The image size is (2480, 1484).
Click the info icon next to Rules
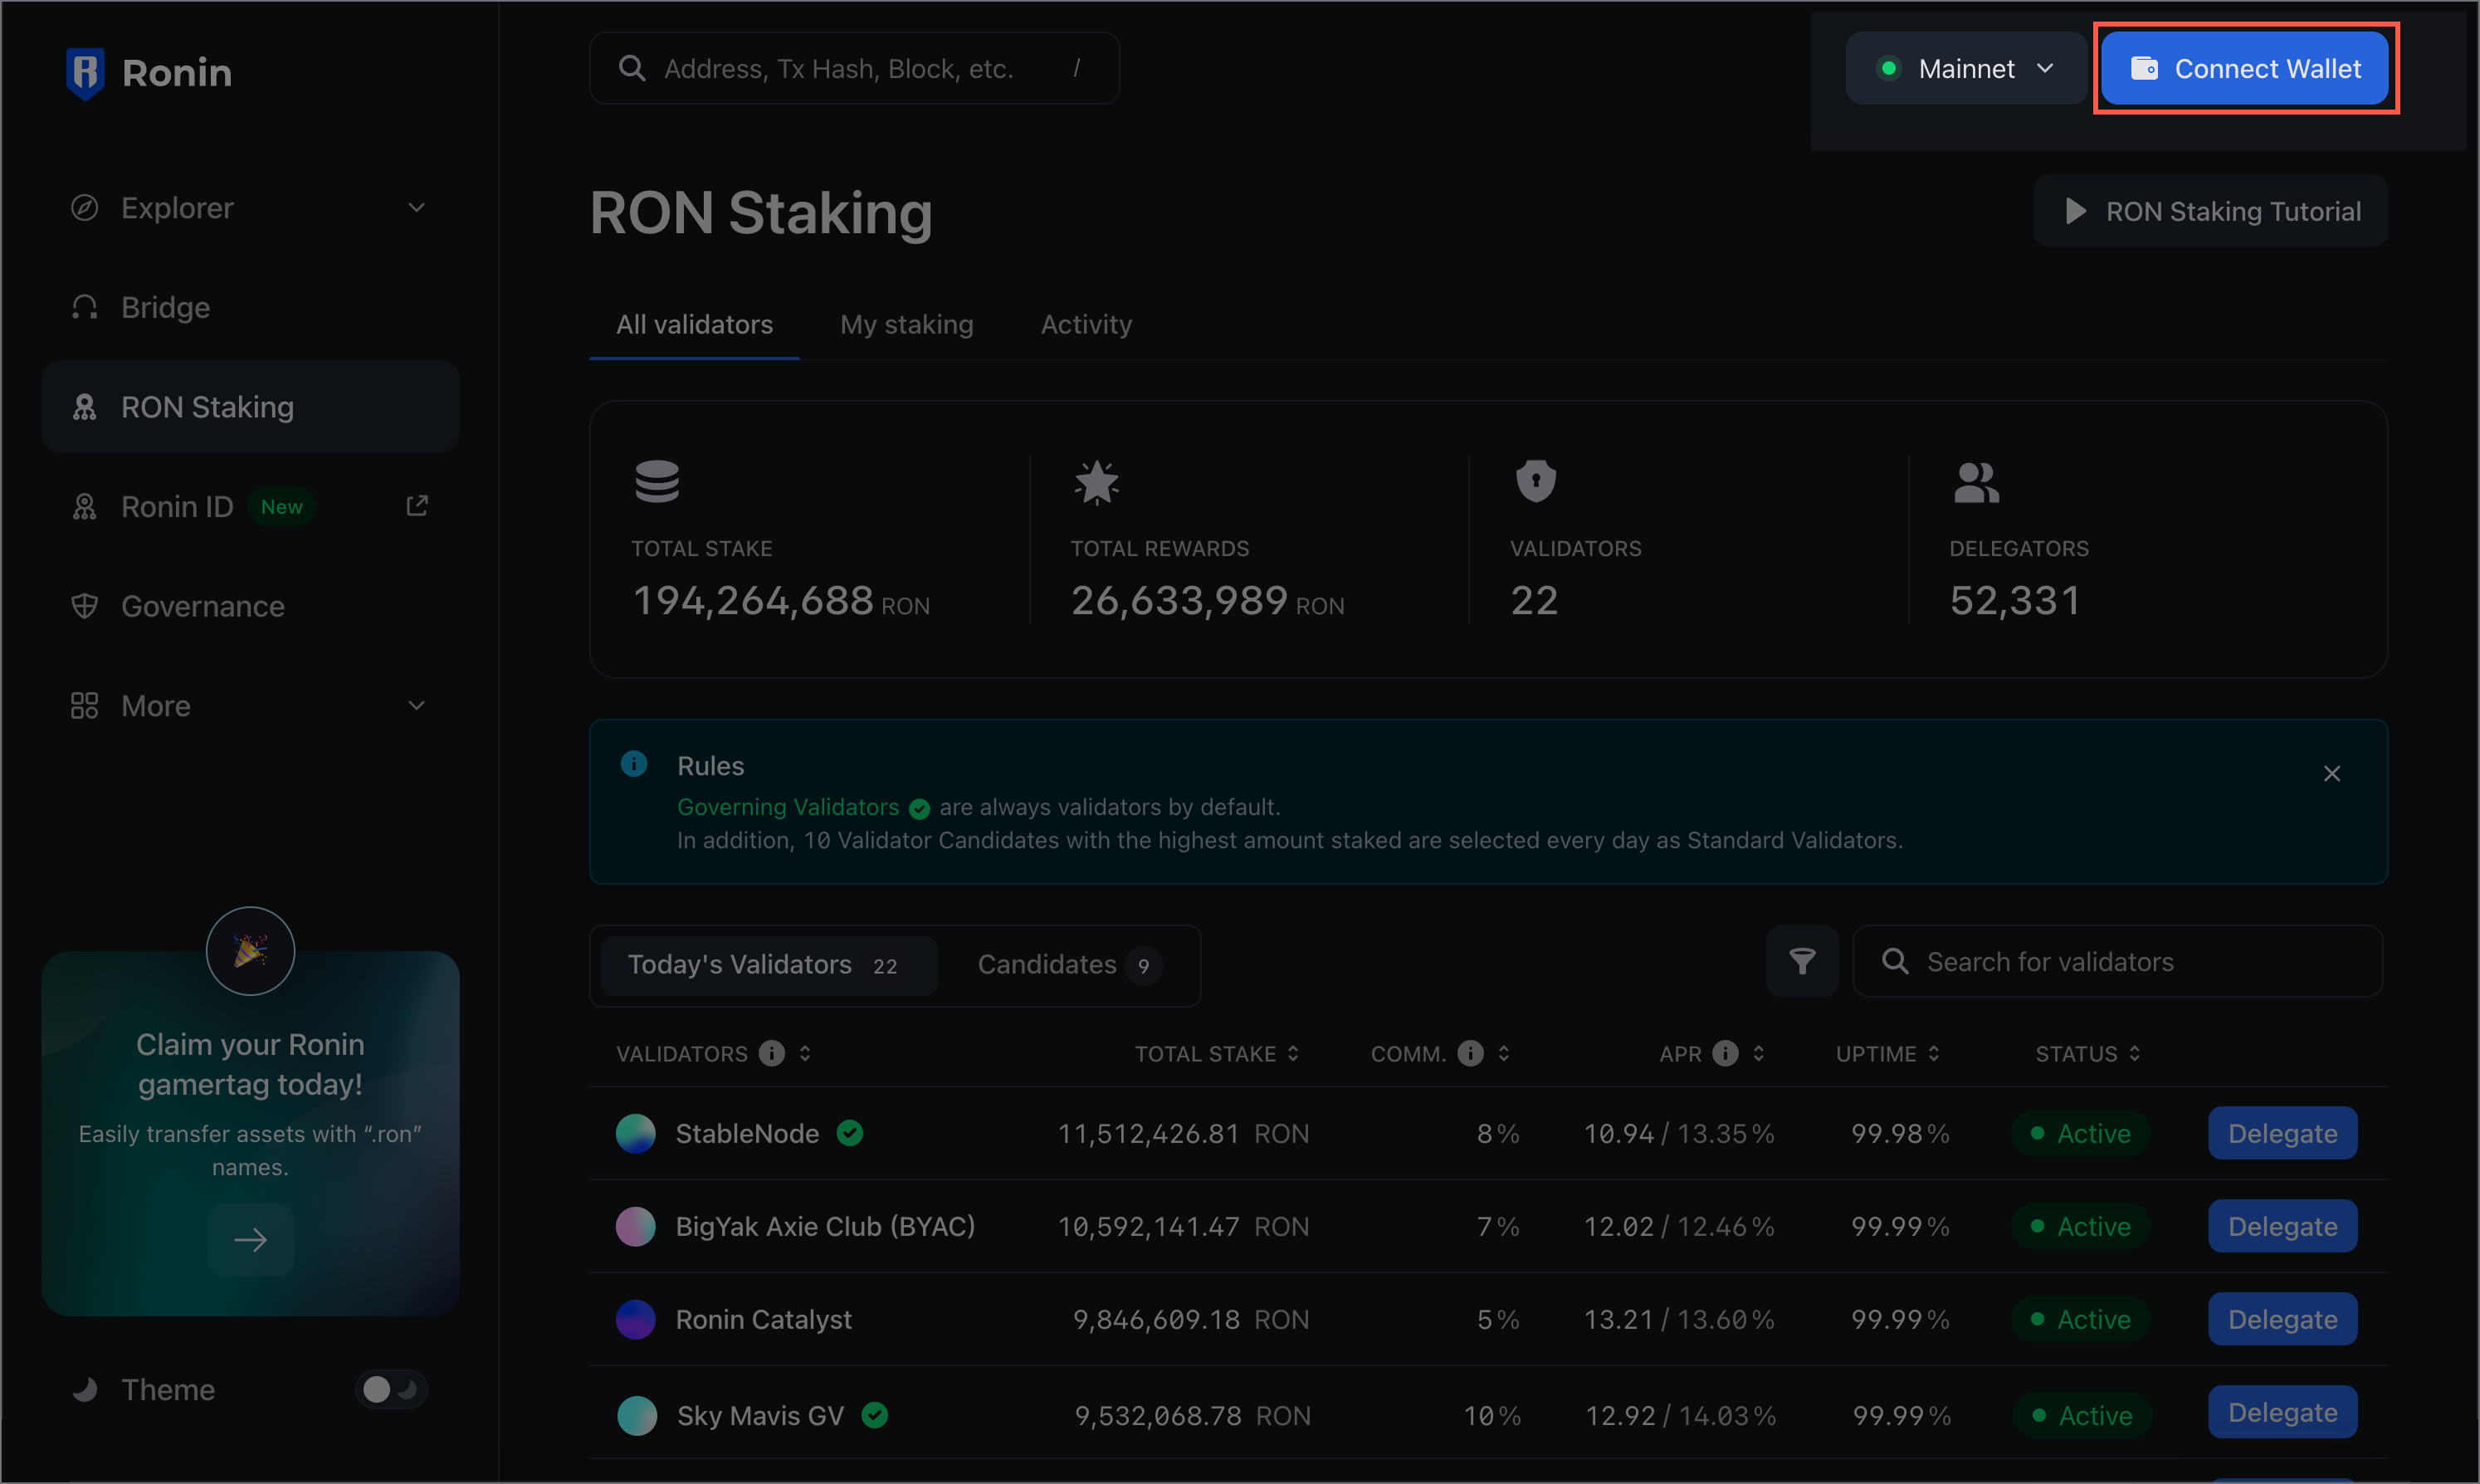[635, 764]
